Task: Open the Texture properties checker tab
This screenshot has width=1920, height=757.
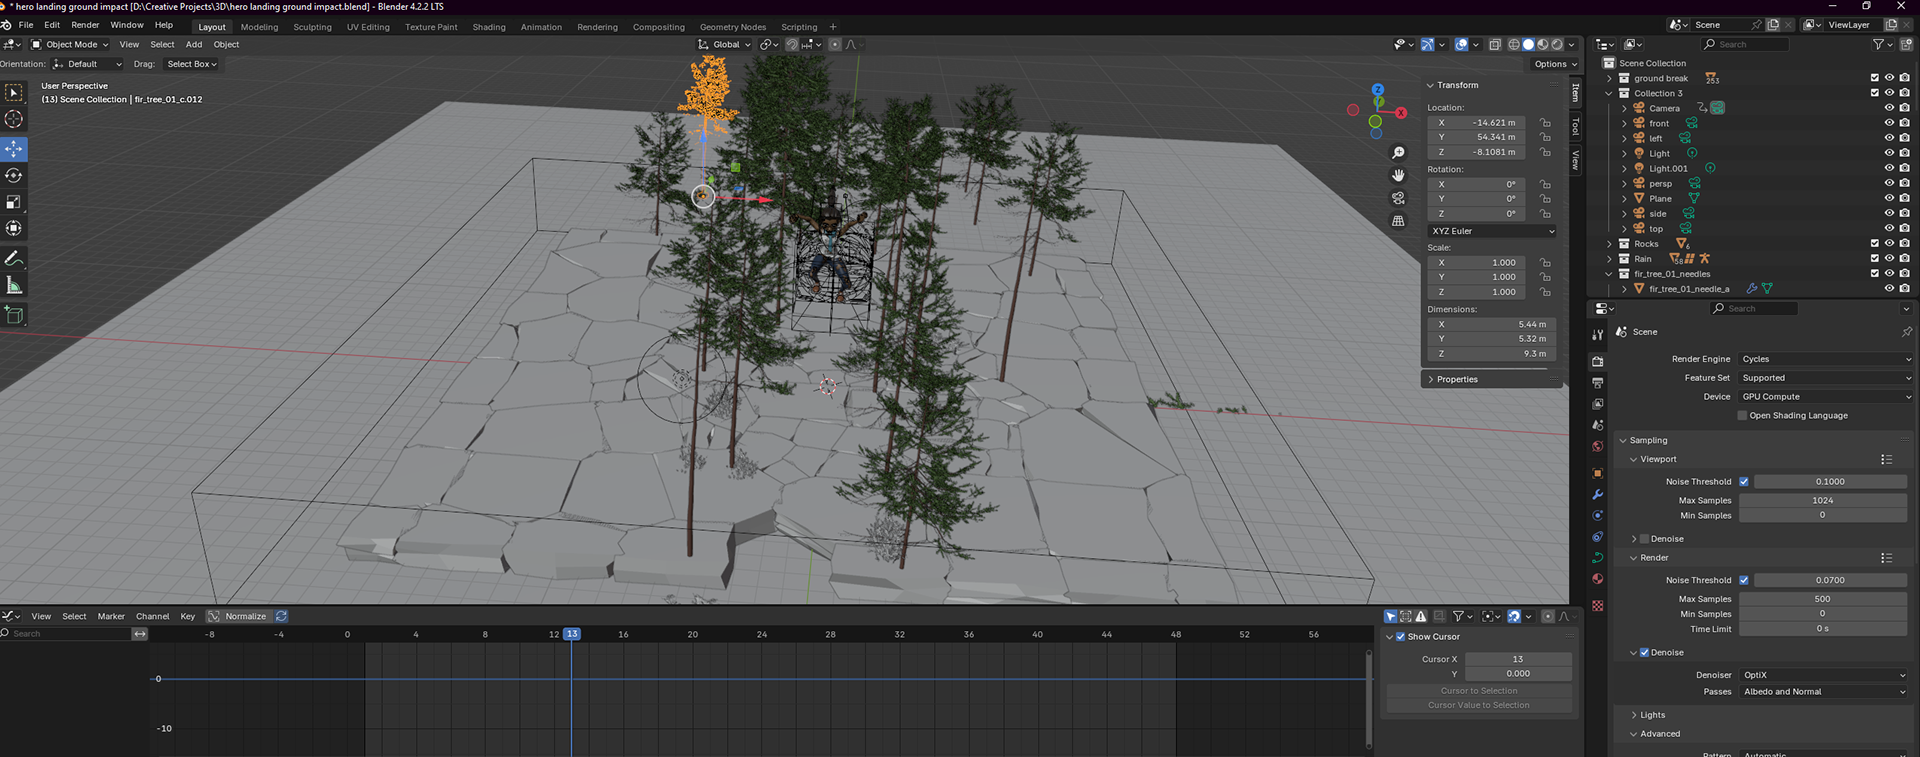Action: tap(1597, 606)
